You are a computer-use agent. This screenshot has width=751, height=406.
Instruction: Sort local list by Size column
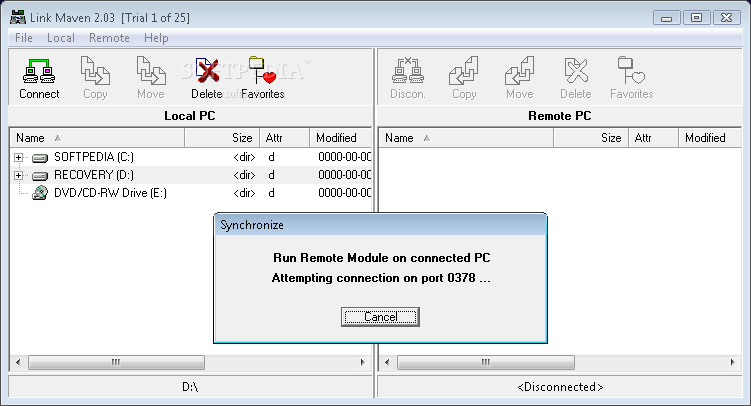pyautogui.click(x=222, y=138)
